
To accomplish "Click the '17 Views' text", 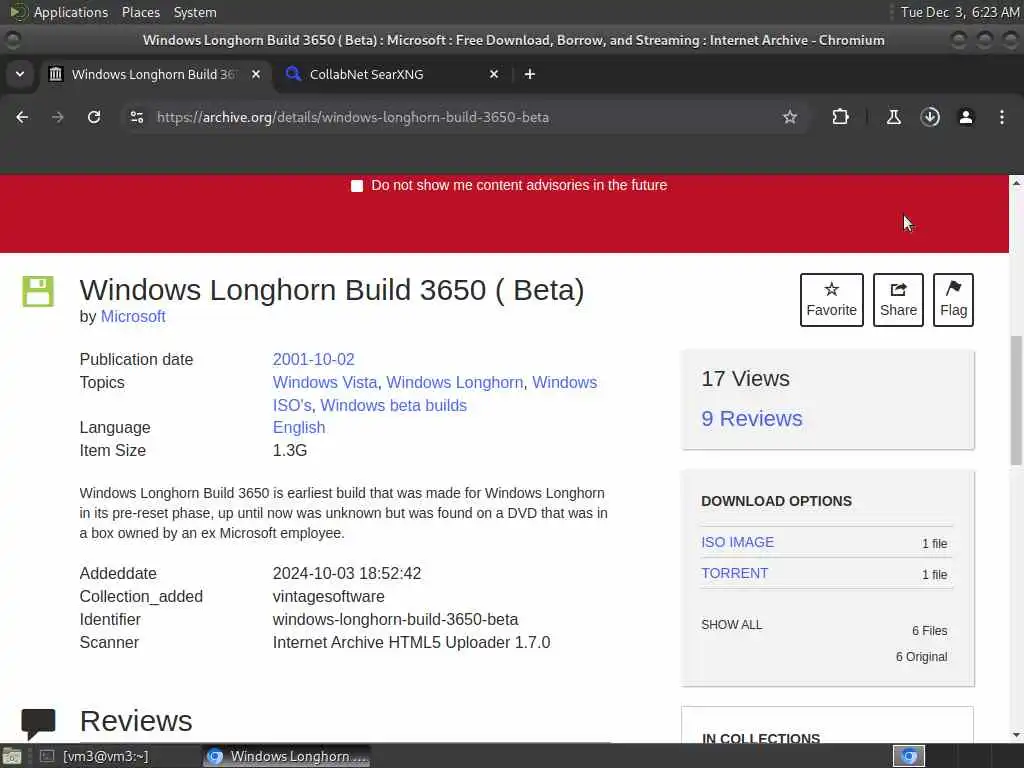I will [x=745, y=379].
